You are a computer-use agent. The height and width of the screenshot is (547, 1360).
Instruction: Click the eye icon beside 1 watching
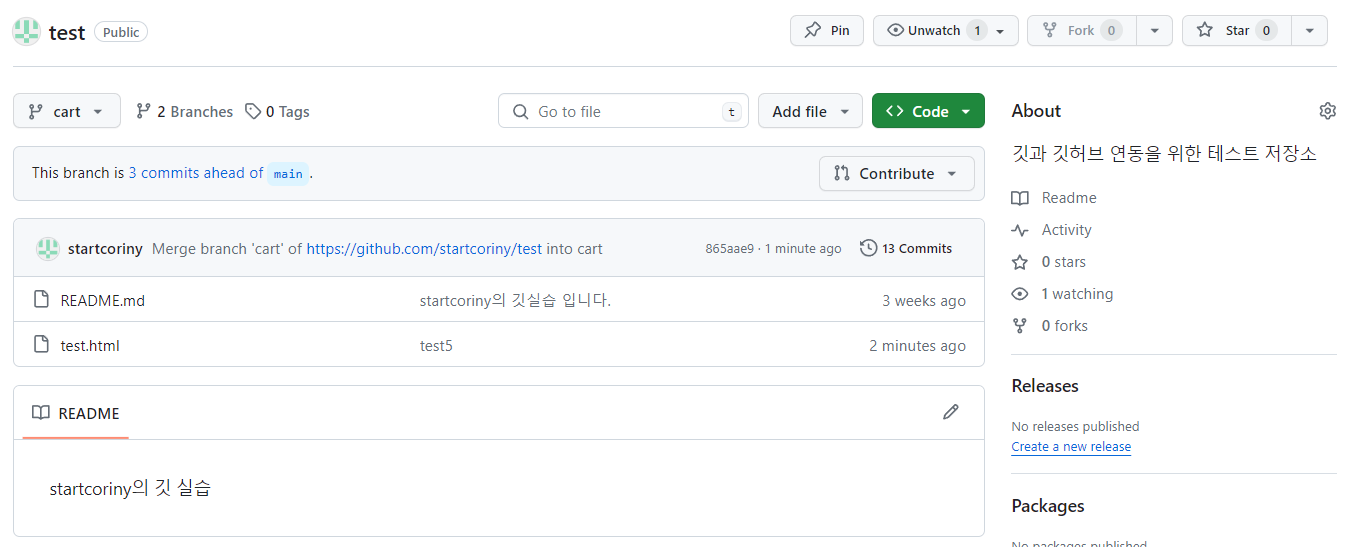[1020, 294]
